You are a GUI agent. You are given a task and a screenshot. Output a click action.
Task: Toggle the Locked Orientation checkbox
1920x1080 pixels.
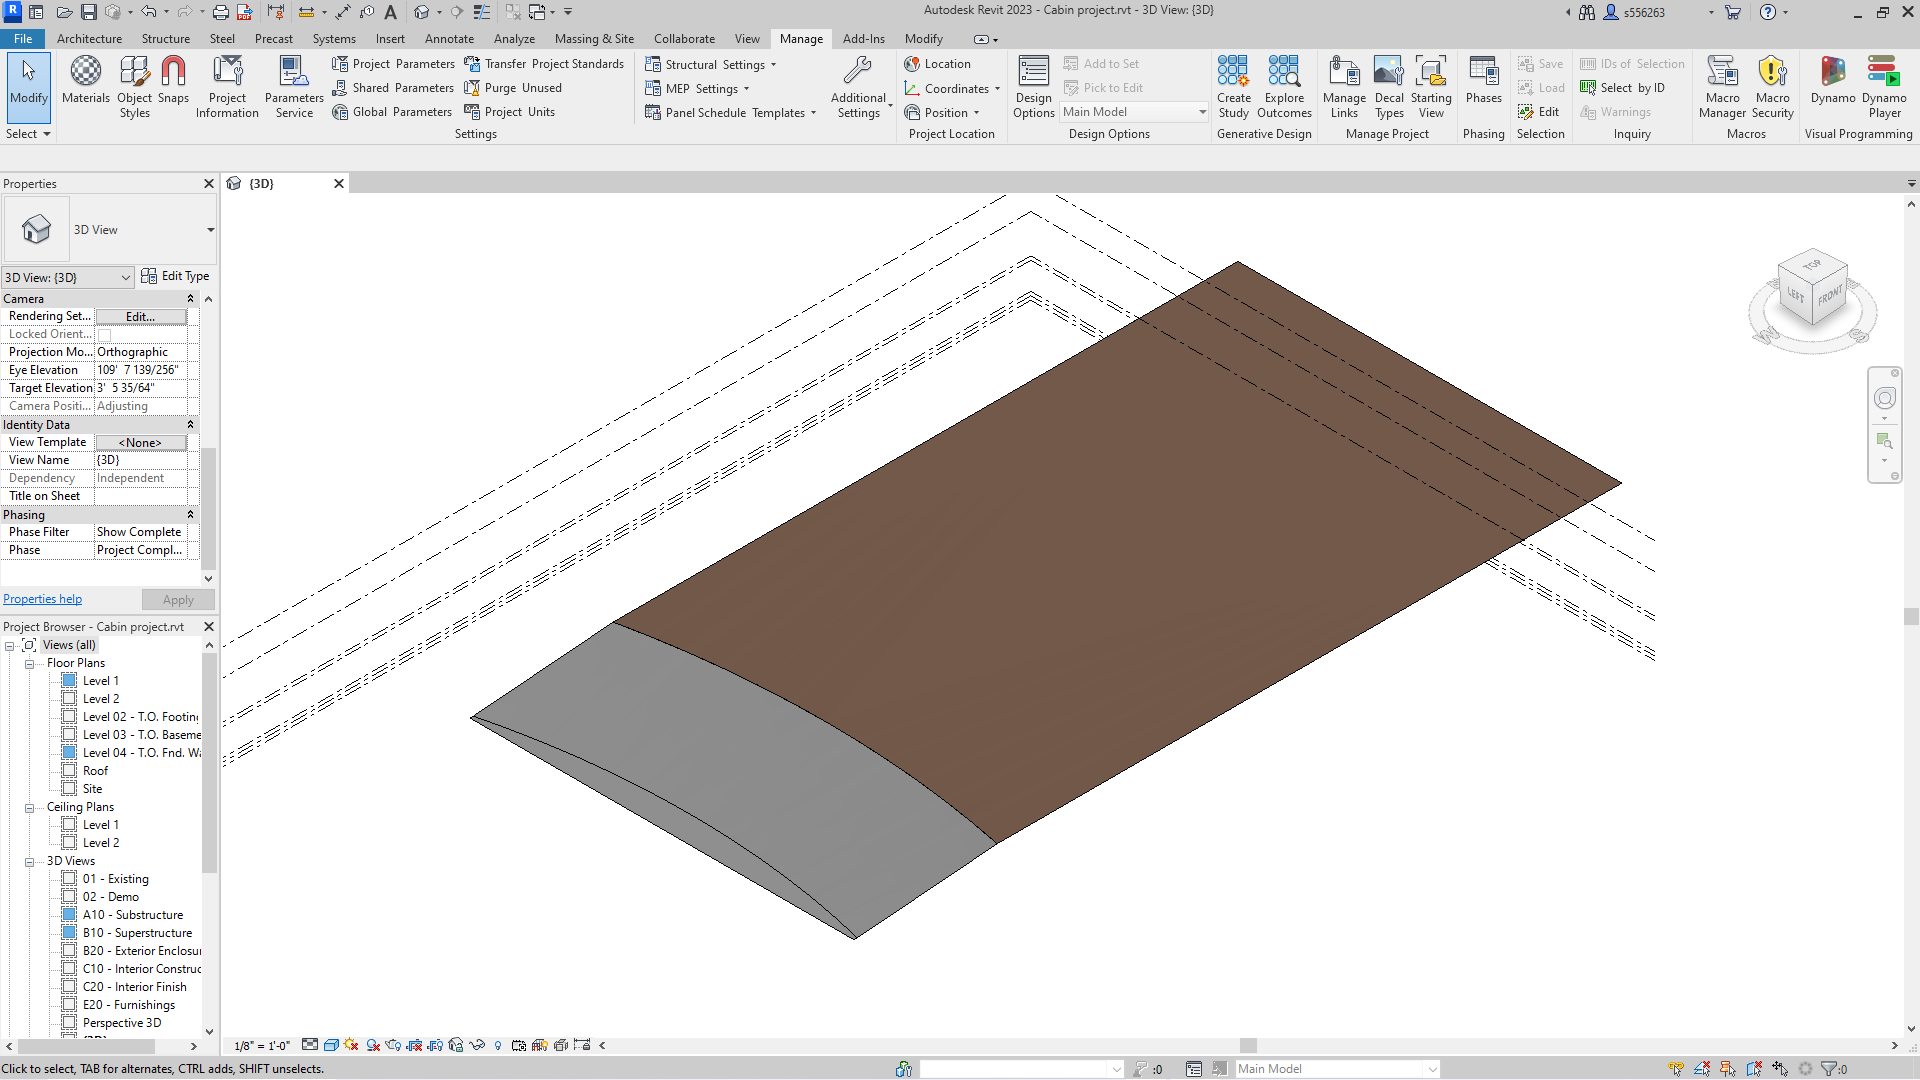pos(104,334)
